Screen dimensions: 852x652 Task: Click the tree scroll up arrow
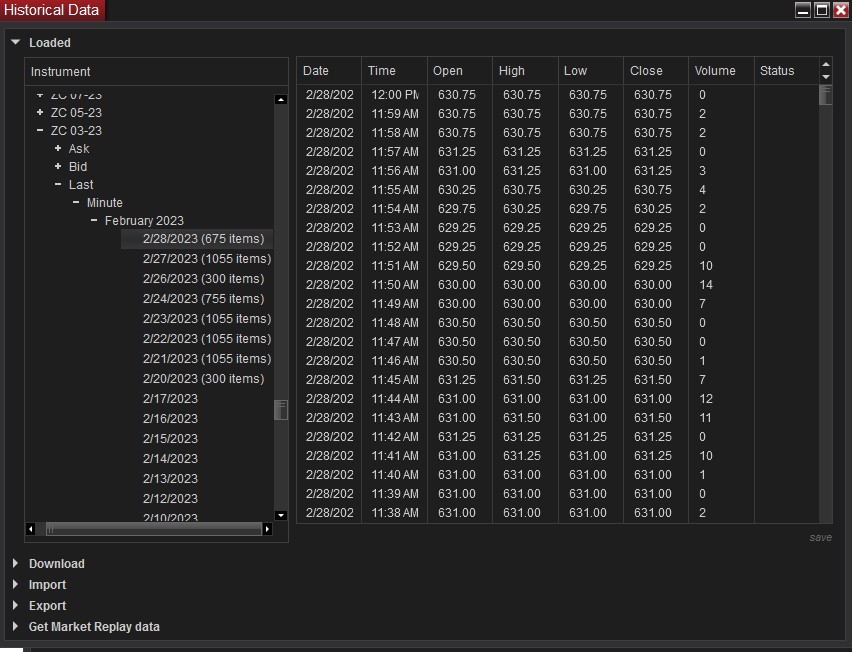[281, 99]
